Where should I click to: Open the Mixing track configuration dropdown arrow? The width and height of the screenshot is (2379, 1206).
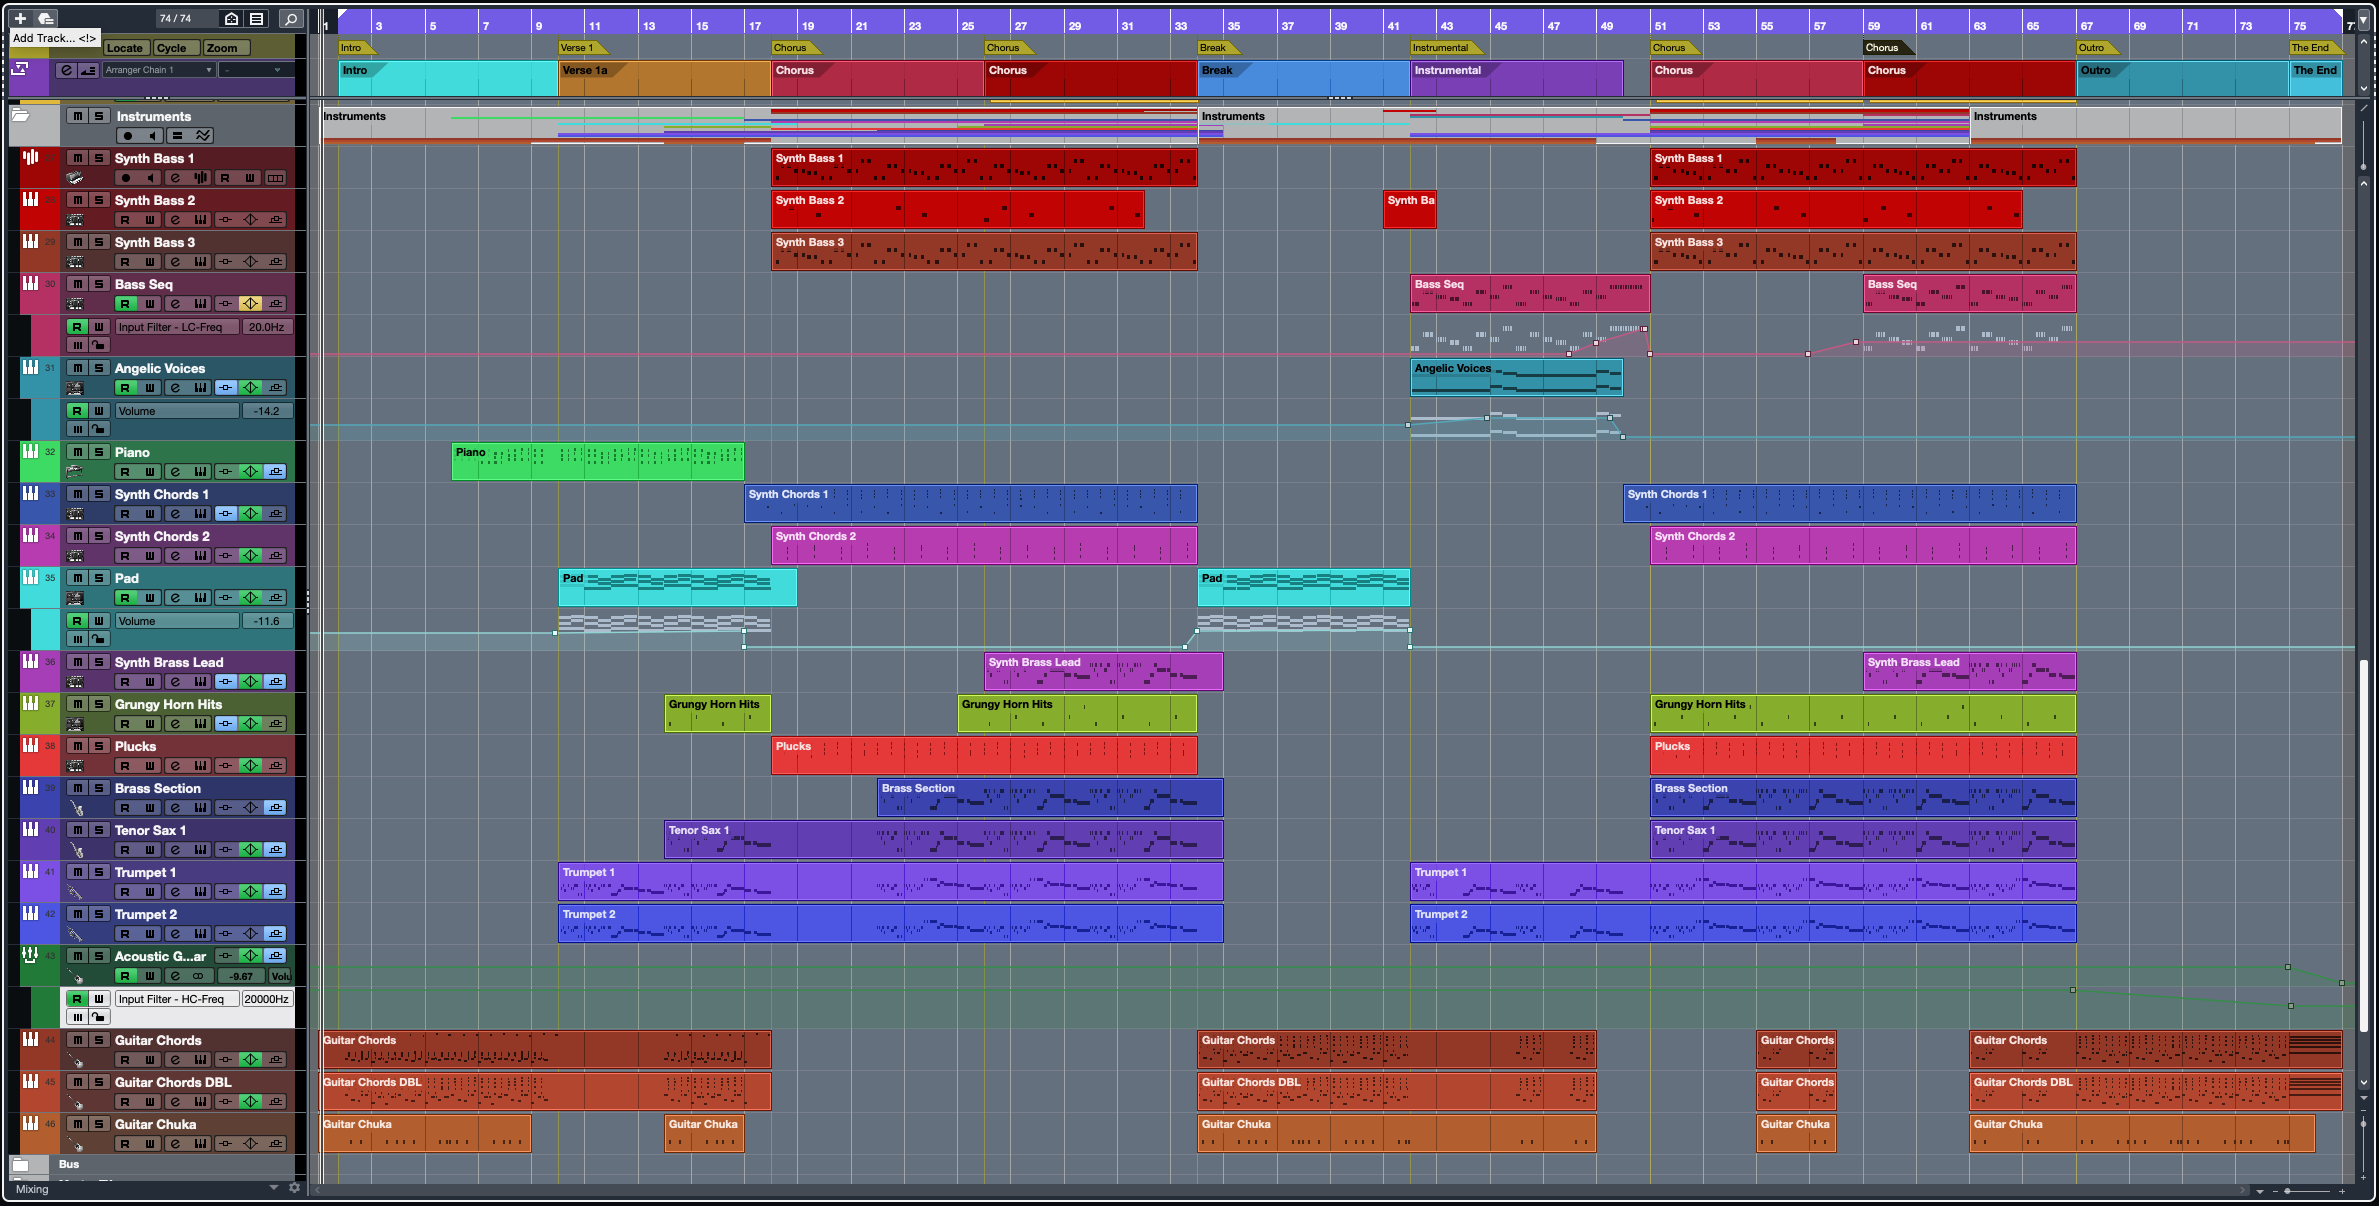(273, 1188)
